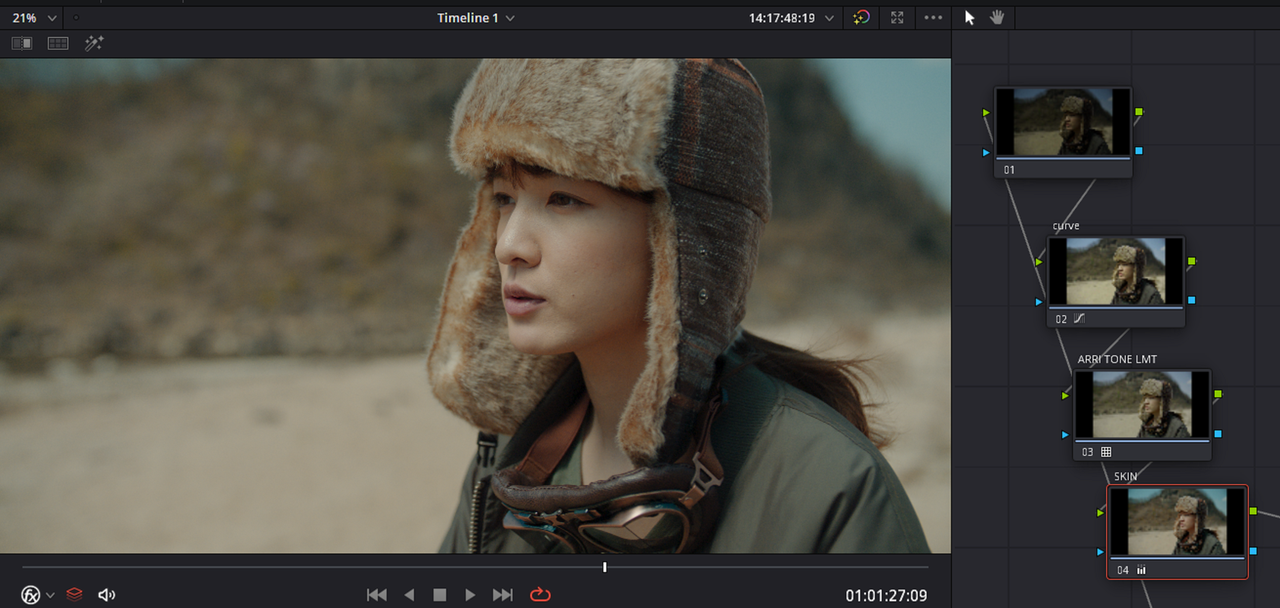Click the green RGB output of node 01
Viewport: 1280px width, 608px height.
point(1139,112)
